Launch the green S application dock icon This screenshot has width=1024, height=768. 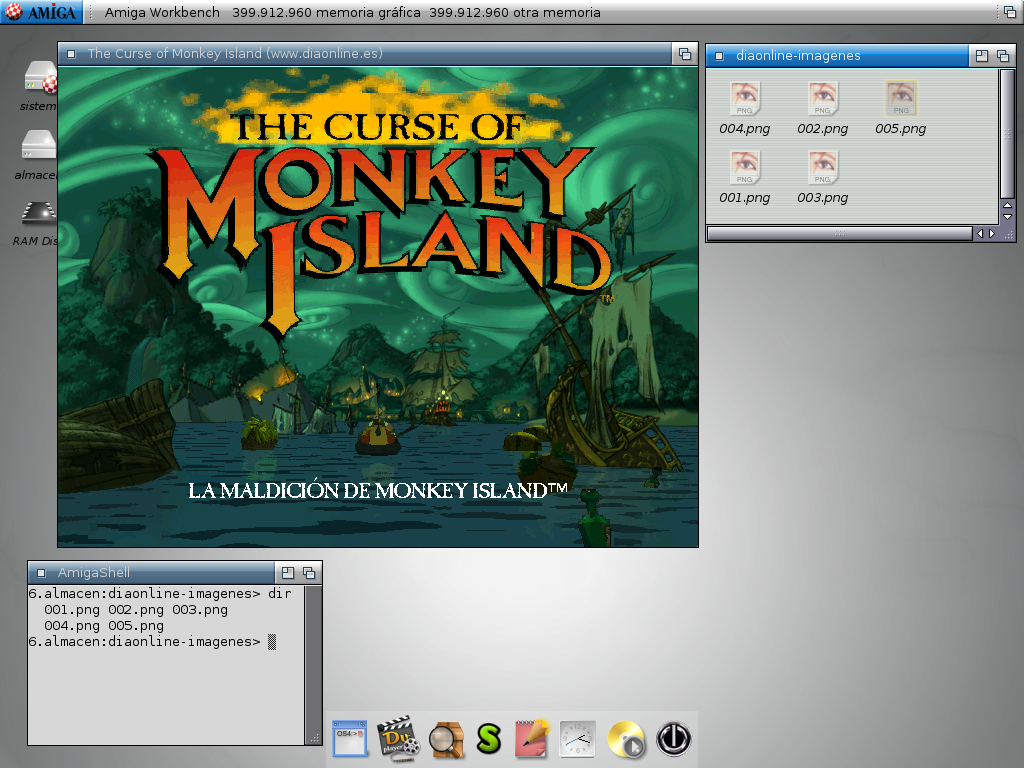pos(488,740)
